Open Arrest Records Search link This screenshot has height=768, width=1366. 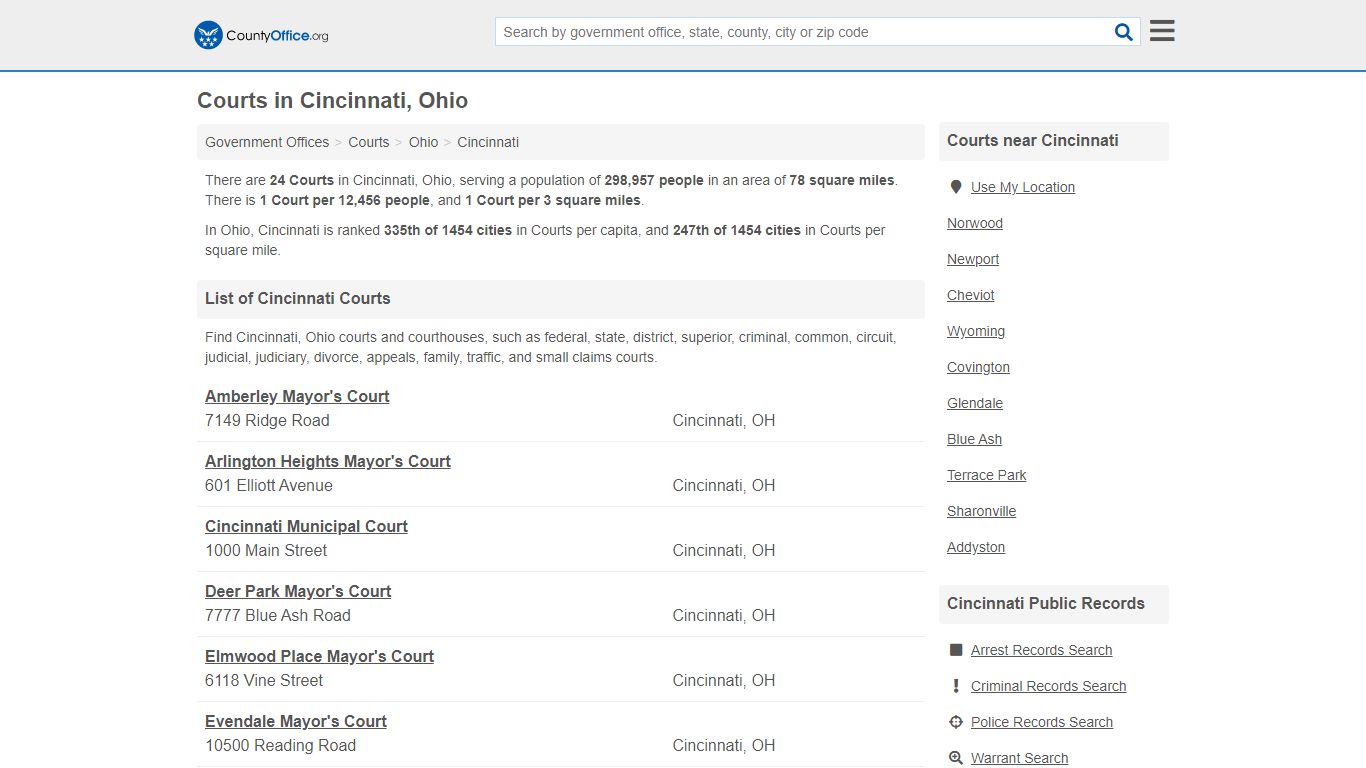(1041, 650)
